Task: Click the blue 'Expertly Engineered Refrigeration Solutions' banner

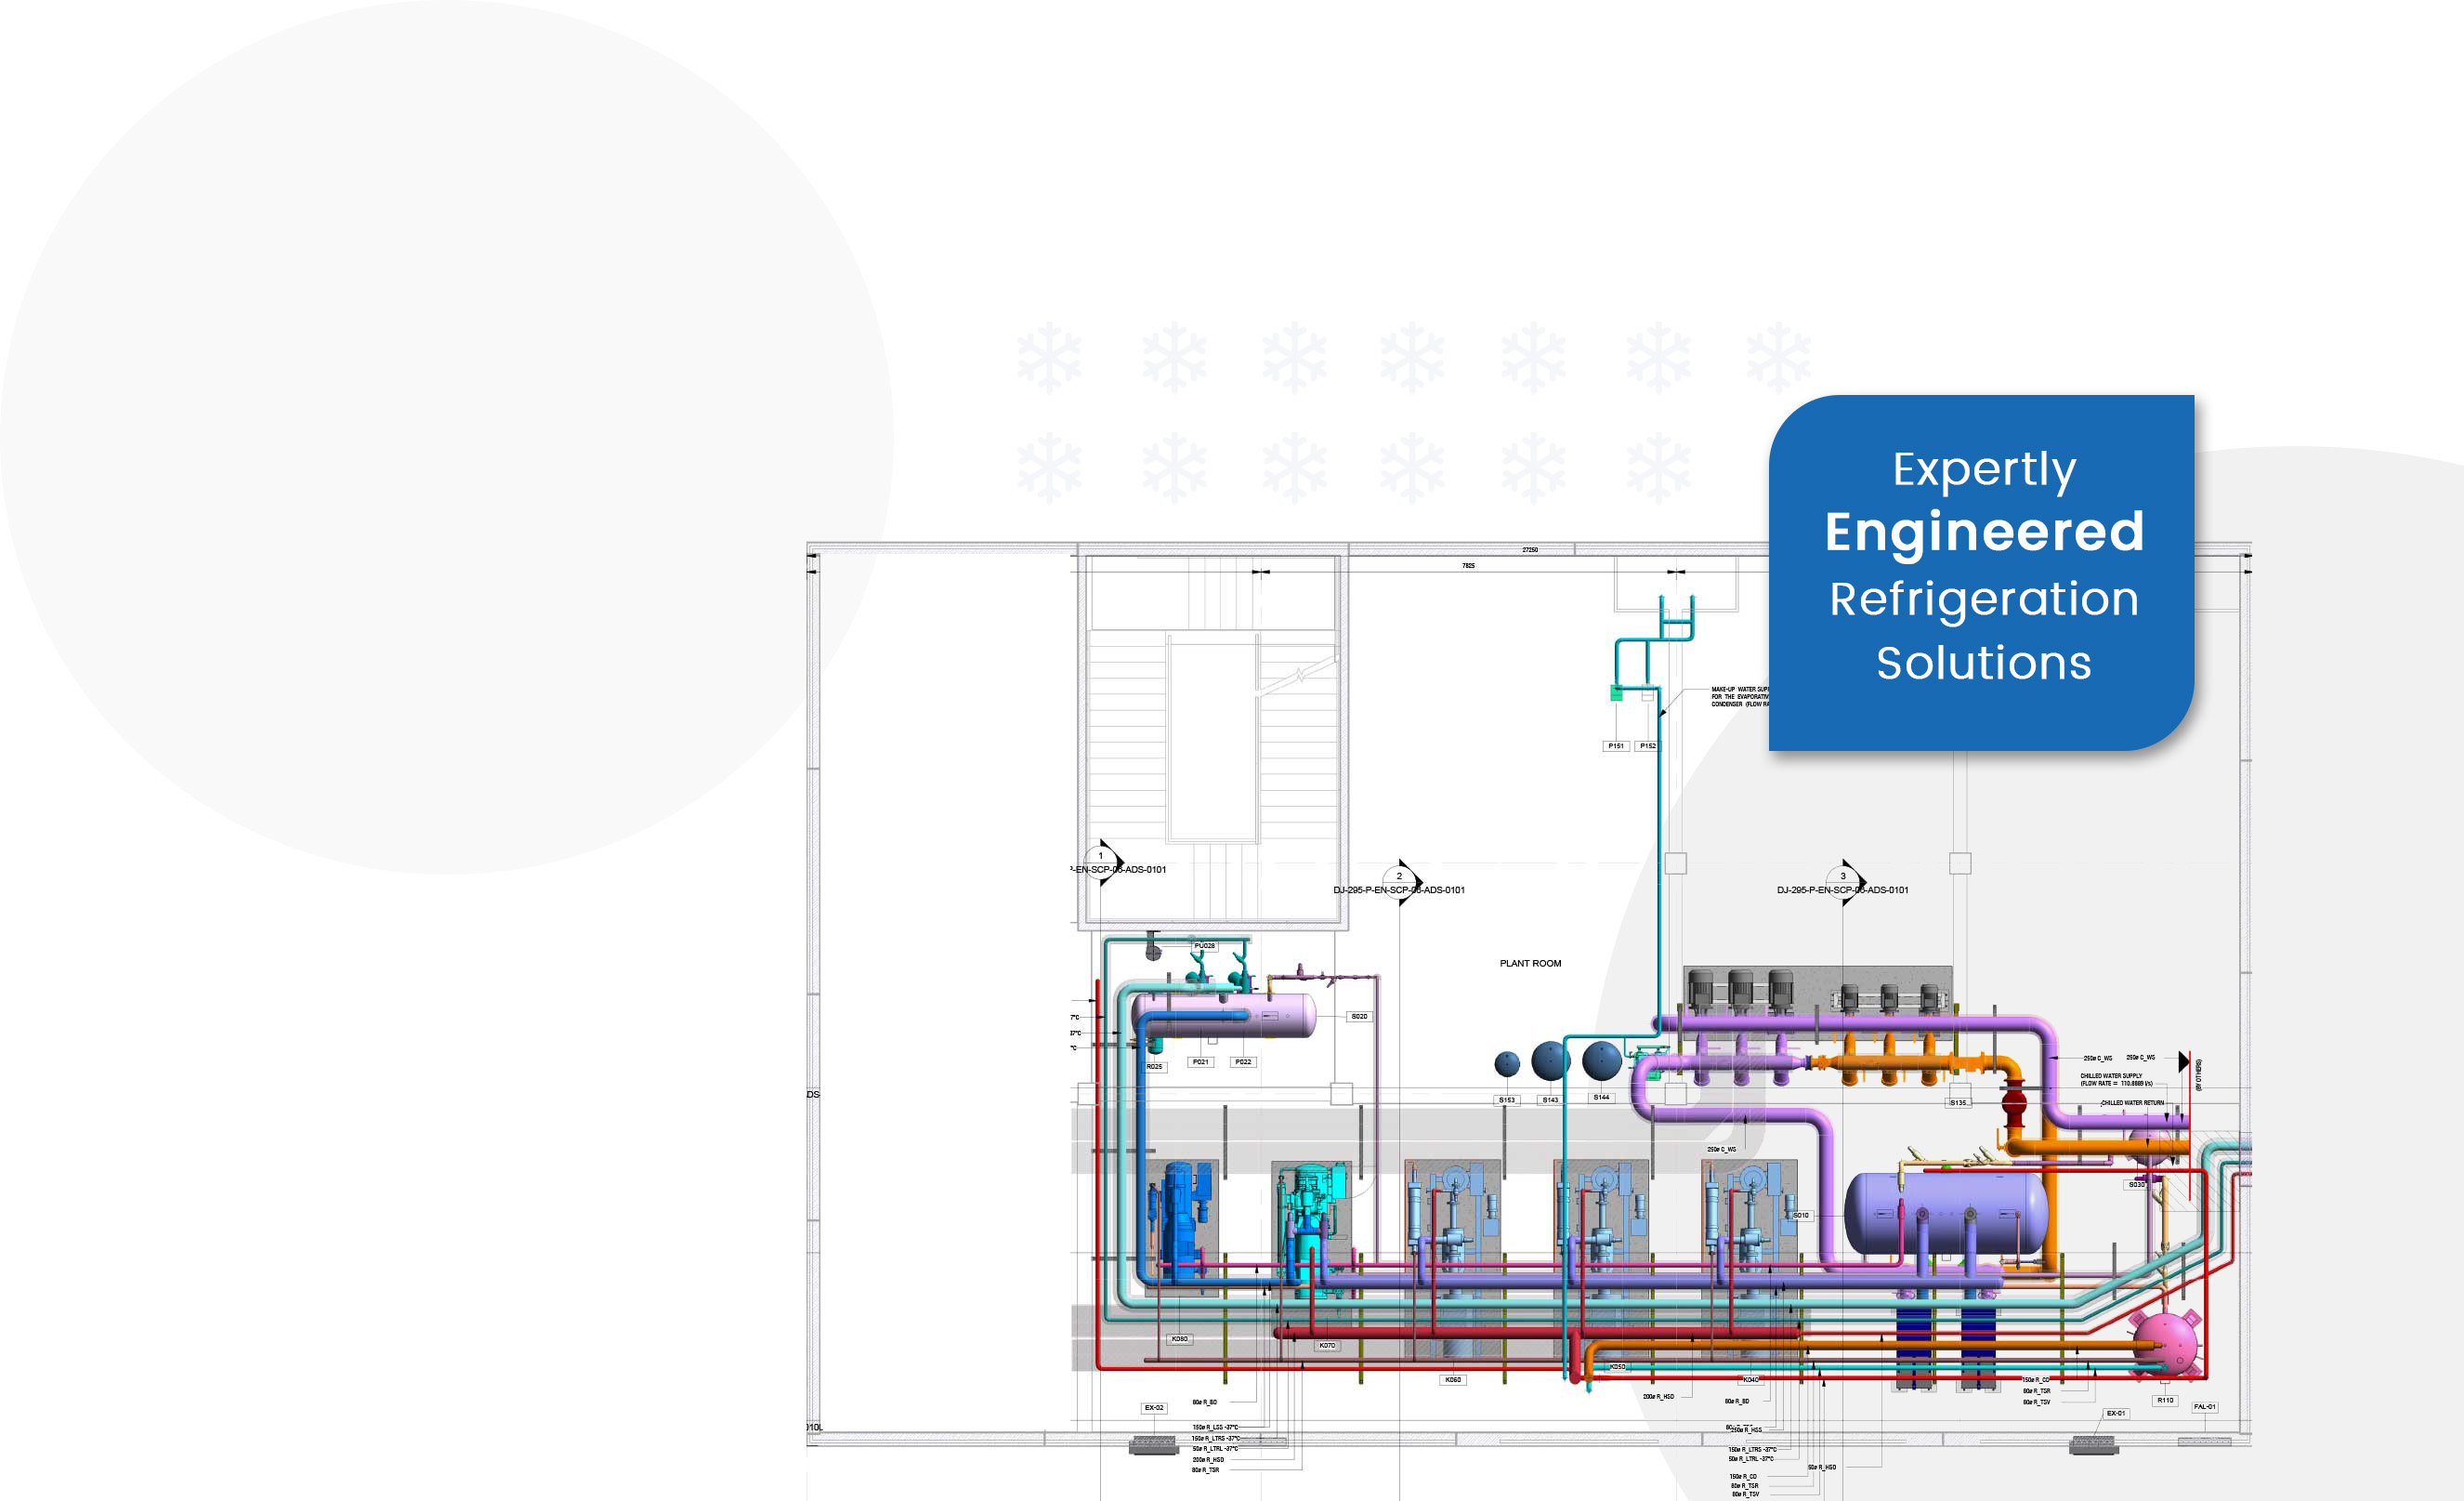Action: point(1982,571)
